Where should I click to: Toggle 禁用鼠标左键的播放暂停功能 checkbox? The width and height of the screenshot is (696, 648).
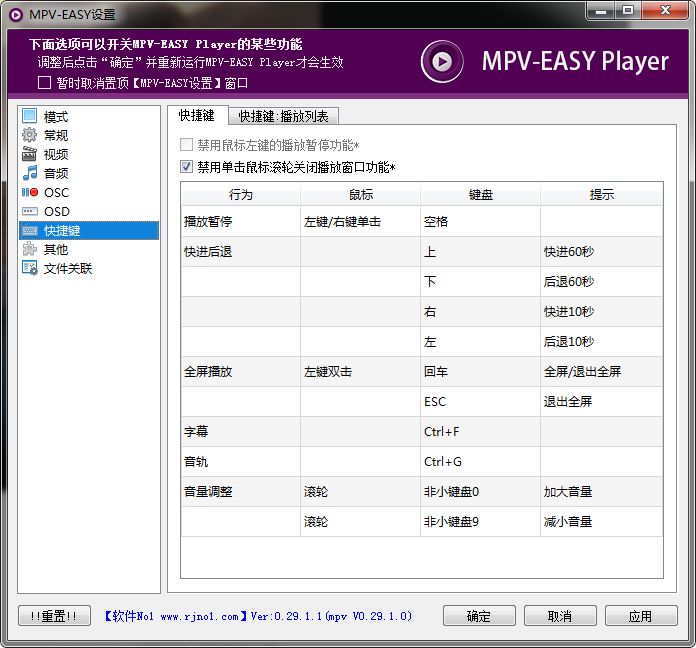click(x=186, y=144)
